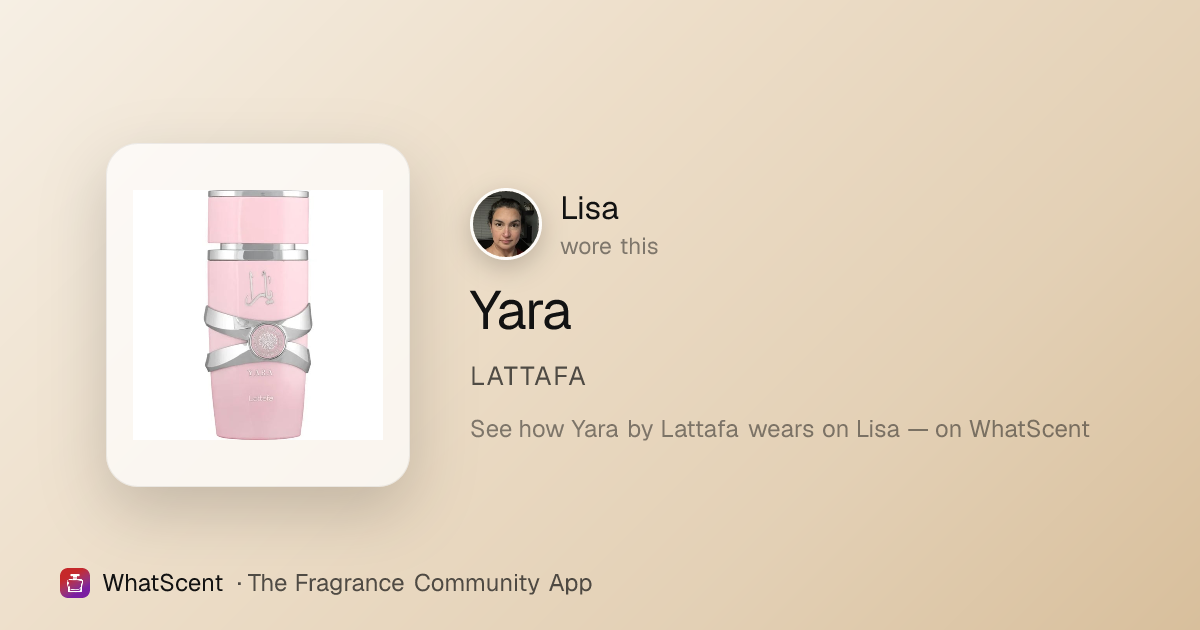Click "The Fragrance Community App" tagline
Screen dimensions: 1200x630
[x=420, y=583]
